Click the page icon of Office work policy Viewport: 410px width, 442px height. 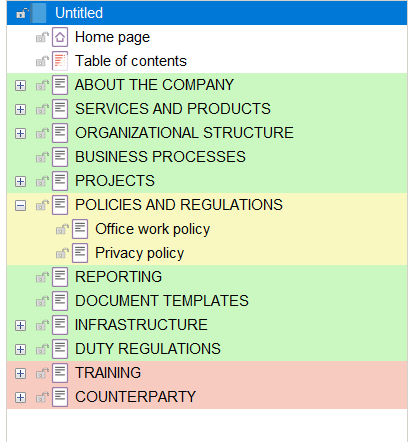[80, 229]
